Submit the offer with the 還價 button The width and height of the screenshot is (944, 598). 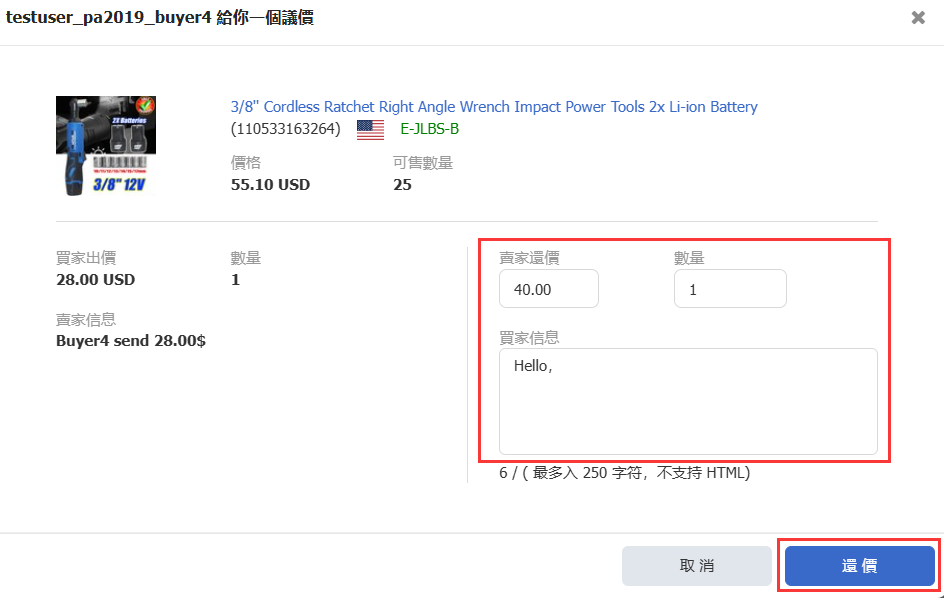point(859,566)
